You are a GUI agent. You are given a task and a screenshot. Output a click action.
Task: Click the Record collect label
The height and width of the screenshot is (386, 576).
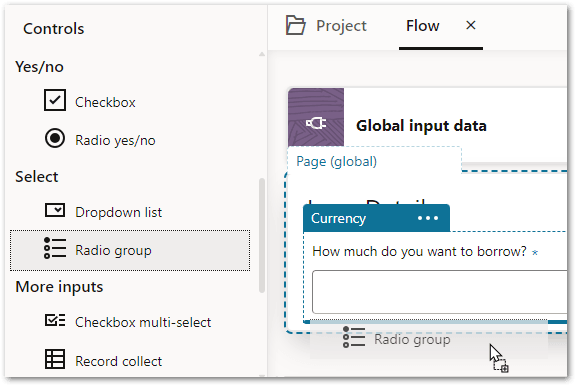118,361
